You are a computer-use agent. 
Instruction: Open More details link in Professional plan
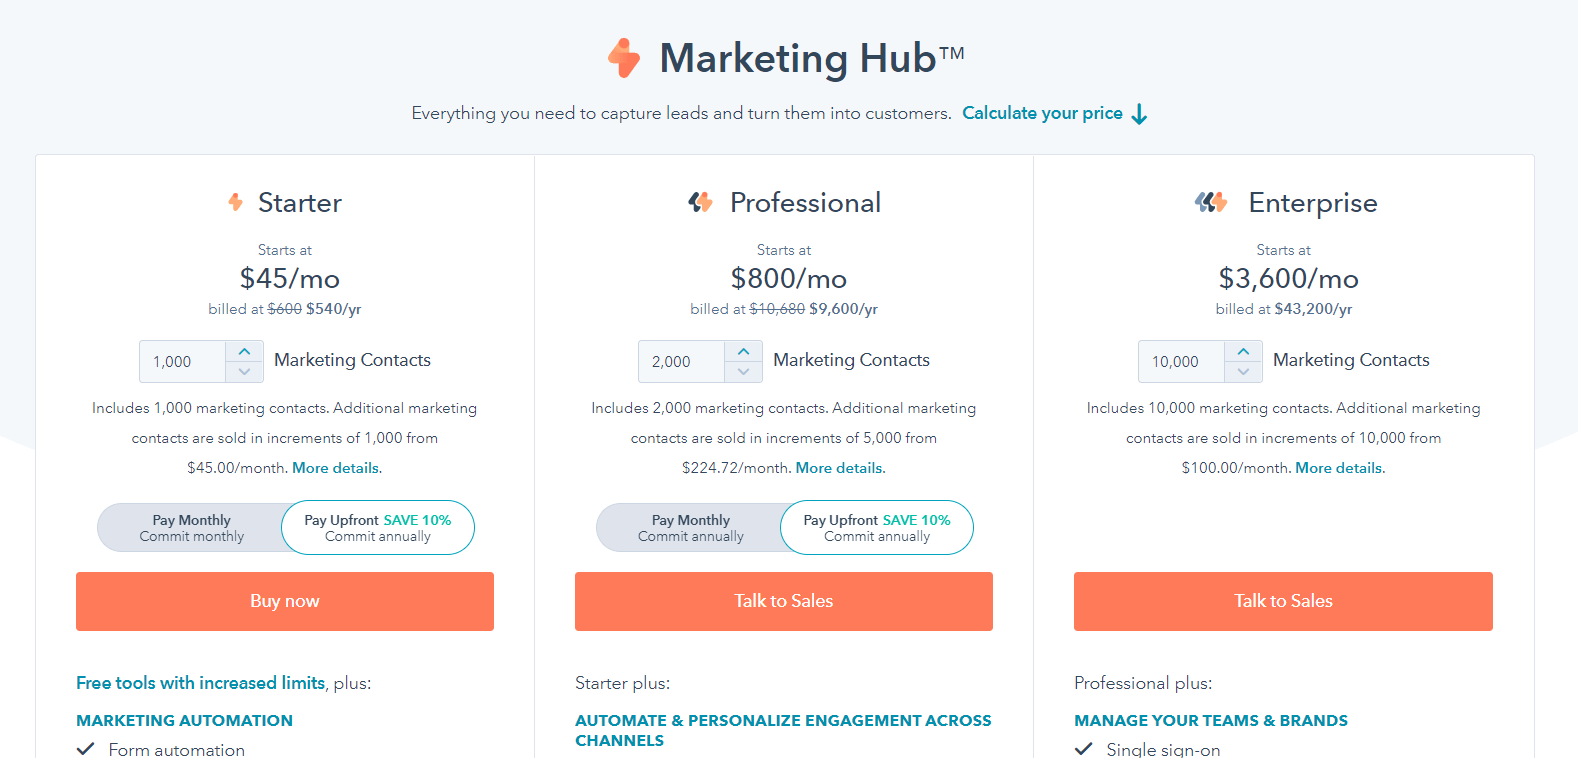840,468
